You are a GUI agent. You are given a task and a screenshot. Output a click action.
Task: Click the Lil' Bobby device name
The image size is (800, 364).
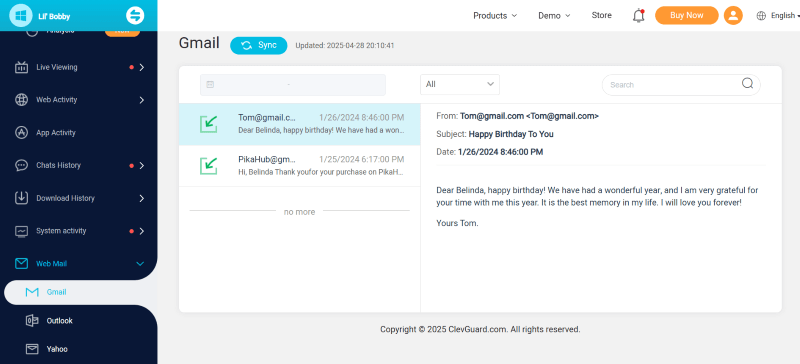pos(54,16)
